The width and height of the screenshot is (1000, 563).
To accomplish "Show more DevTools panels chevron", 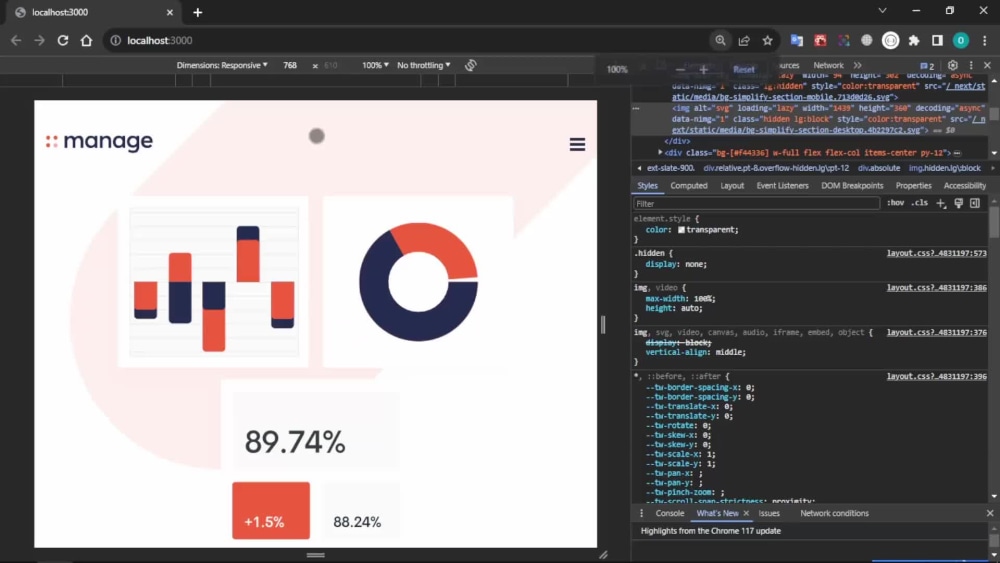I will (x=858, y=65).
